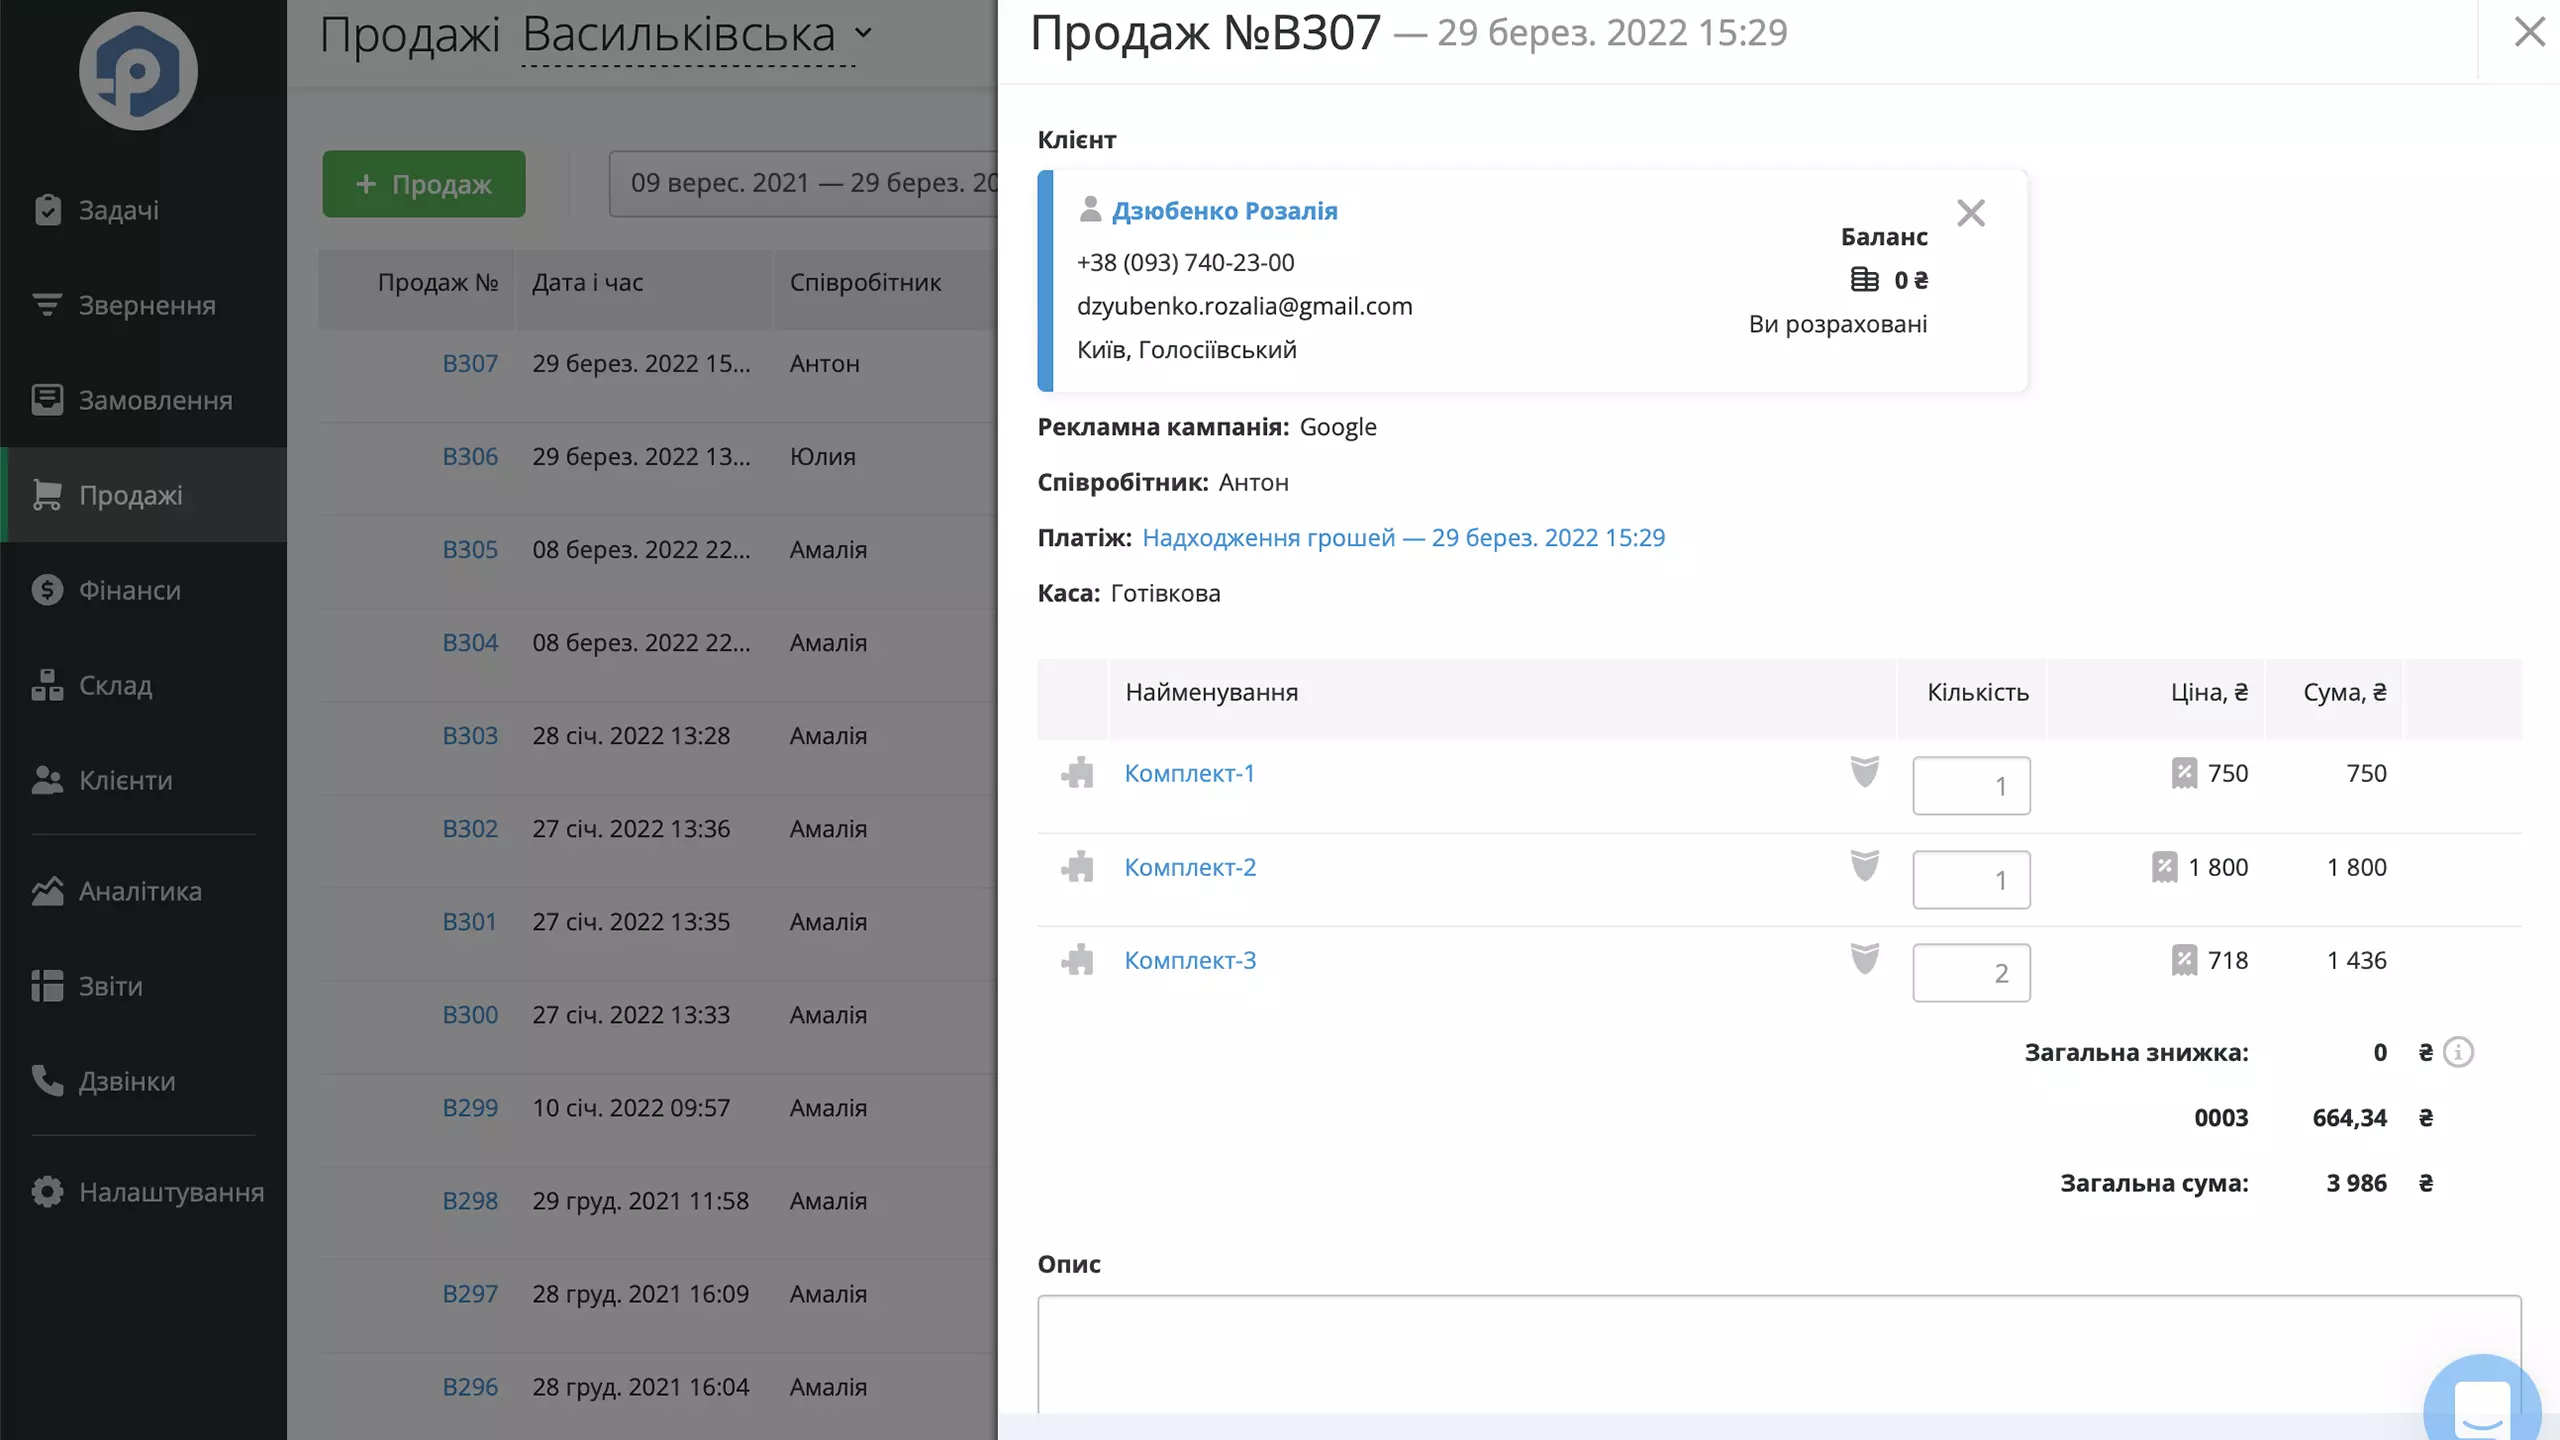2560x1440 pixels.
Task: Click the green + Продаж button
Action: click(x=423, y=184)
